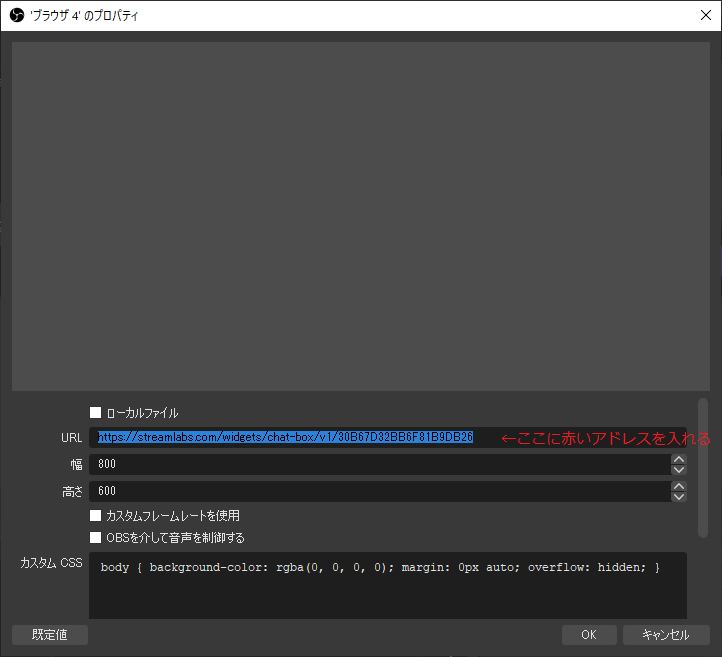This screenshot has width=722, height=657.
Task: Toggle カスタムフレームレートを使用 checkbox
Action: (x=96, y=516)
